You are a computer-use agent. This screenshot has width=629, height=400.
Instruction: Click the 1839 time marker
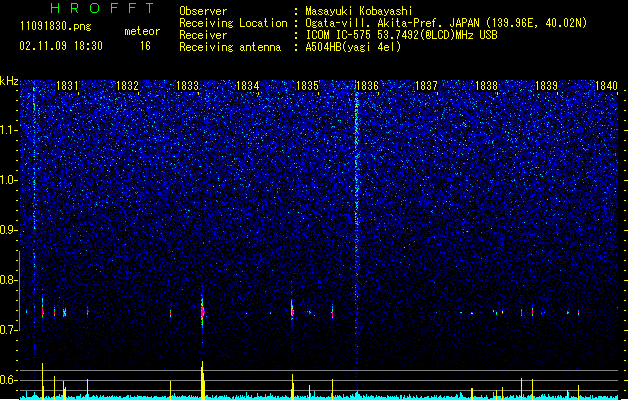pyautogui.click(x=546, y=86)
